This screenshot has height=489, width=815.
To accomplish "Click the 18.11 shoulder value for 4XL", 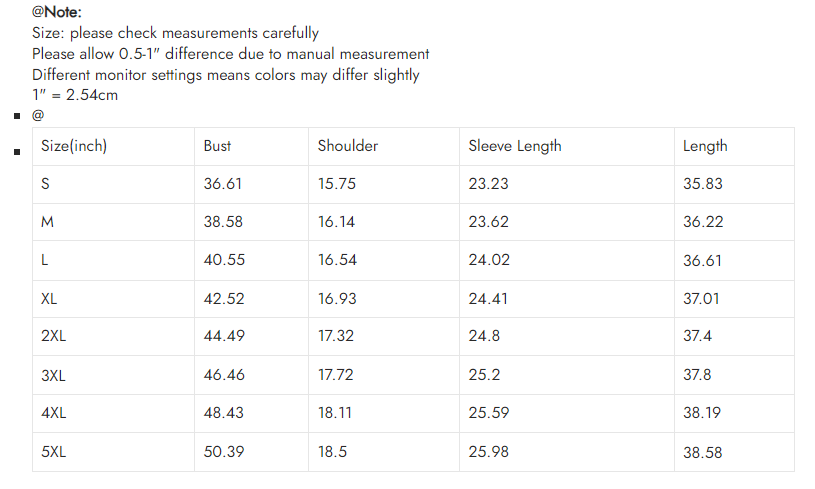I will 335,413.
